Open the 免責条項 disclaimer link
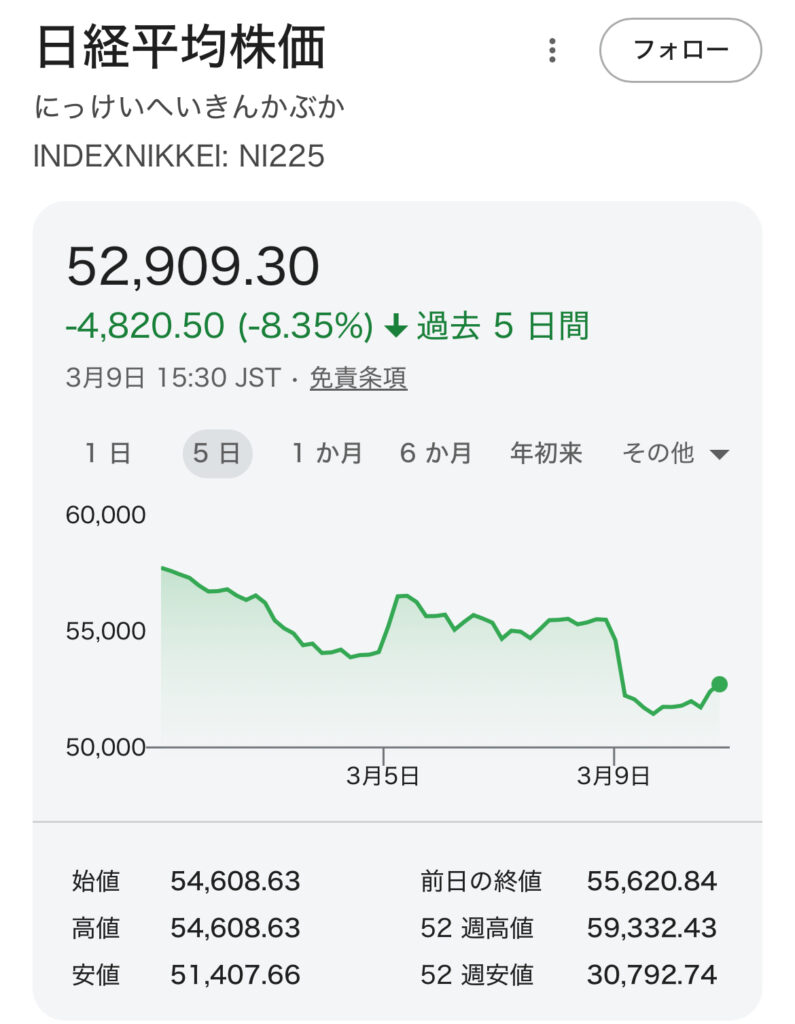This screenshot has width=795, height=1024. (x=358, y=378)
